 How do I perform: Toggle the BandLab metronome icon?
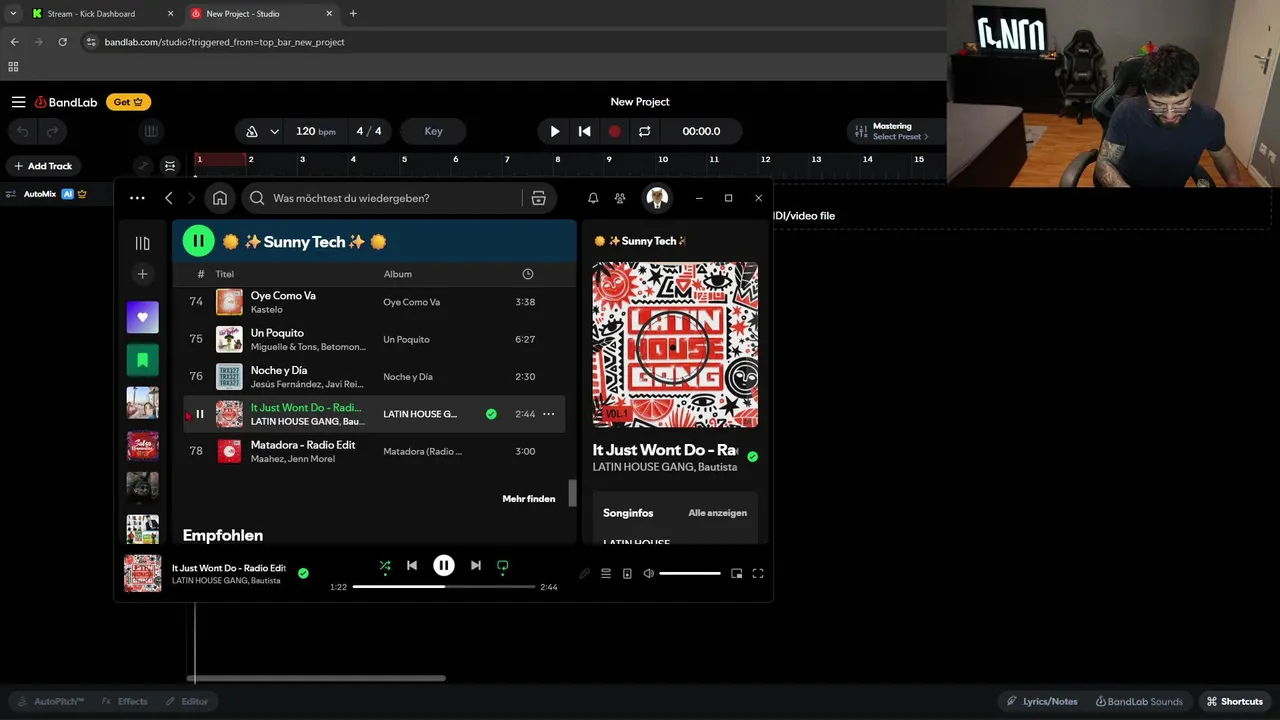252,131
